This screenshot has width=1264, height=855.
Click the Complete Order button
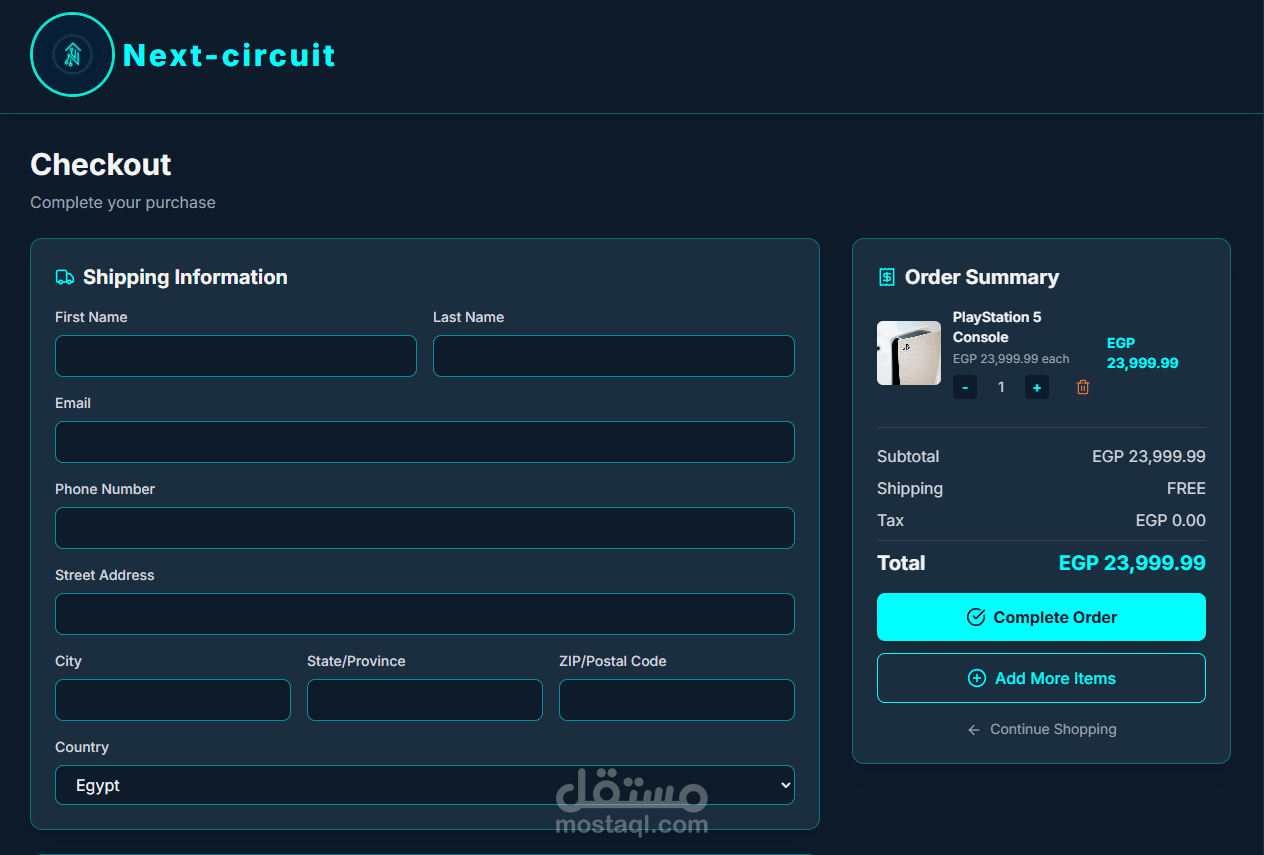(x=1041, y=617)
